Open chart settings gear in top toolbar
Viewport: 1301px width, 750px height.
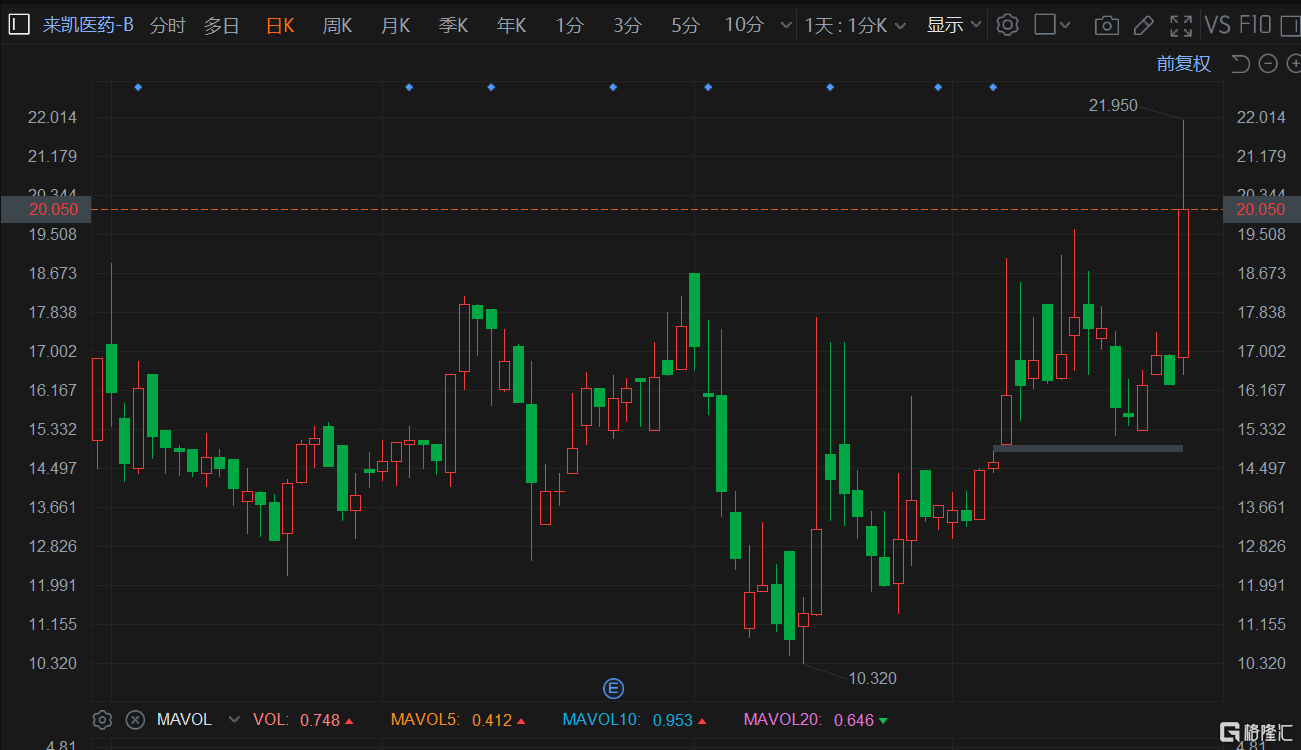[x=1008, y=25]
